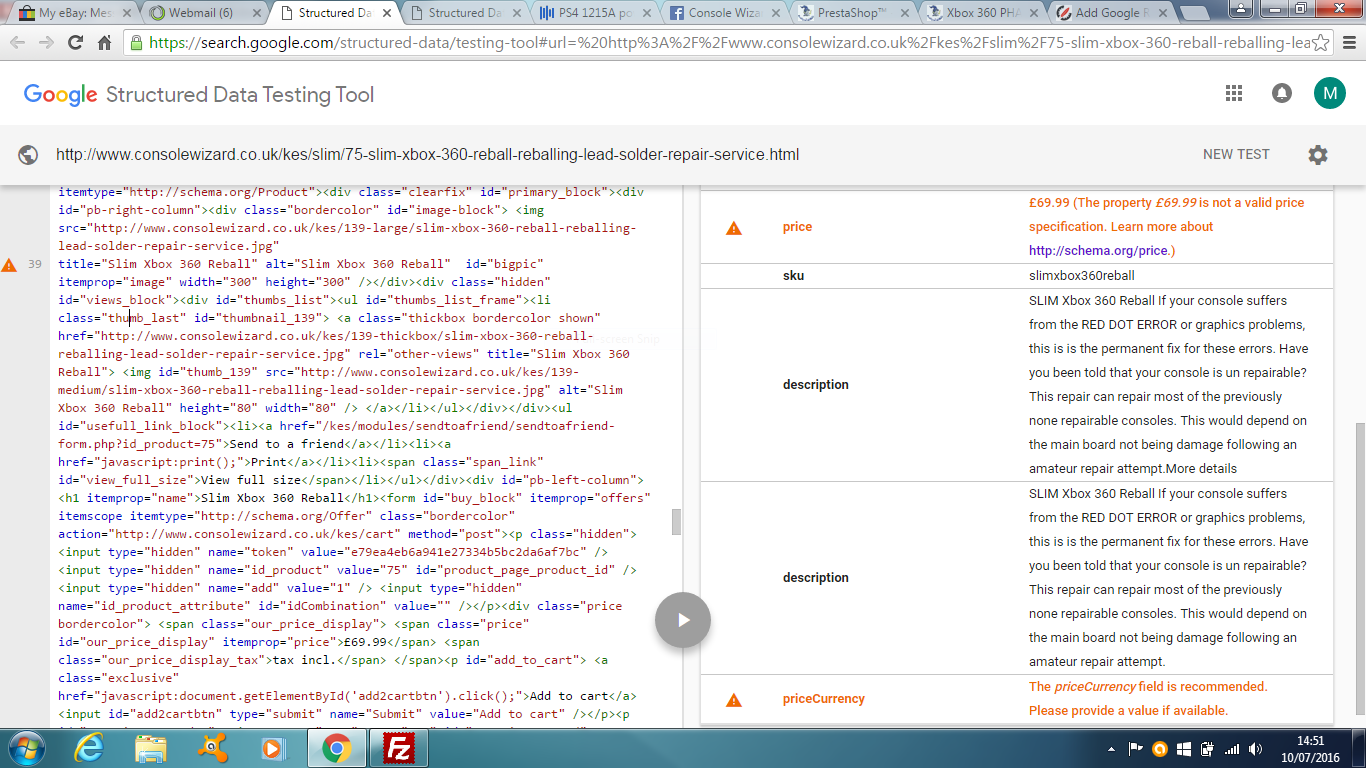Click the warning icon at code line 39
This screenshot has height=768, width=1366.
click(x=9, y=265)
